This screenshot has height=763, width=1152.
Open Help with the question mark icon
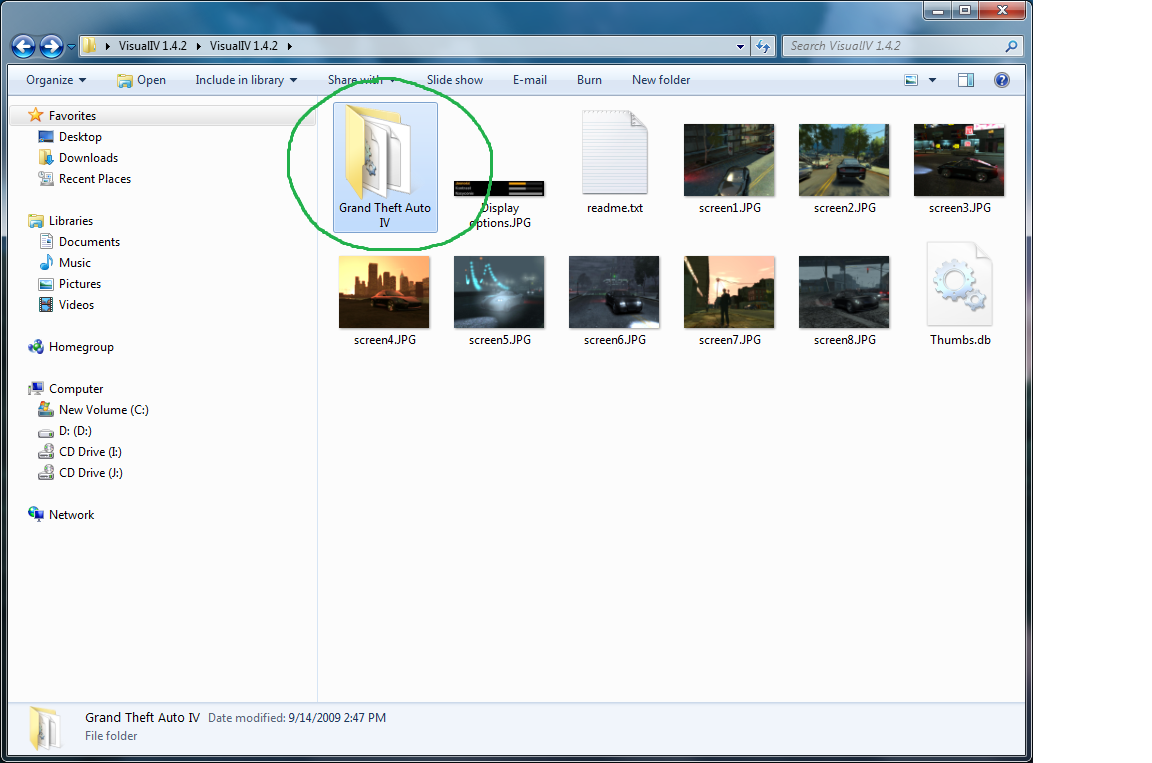pos(1001,80)
